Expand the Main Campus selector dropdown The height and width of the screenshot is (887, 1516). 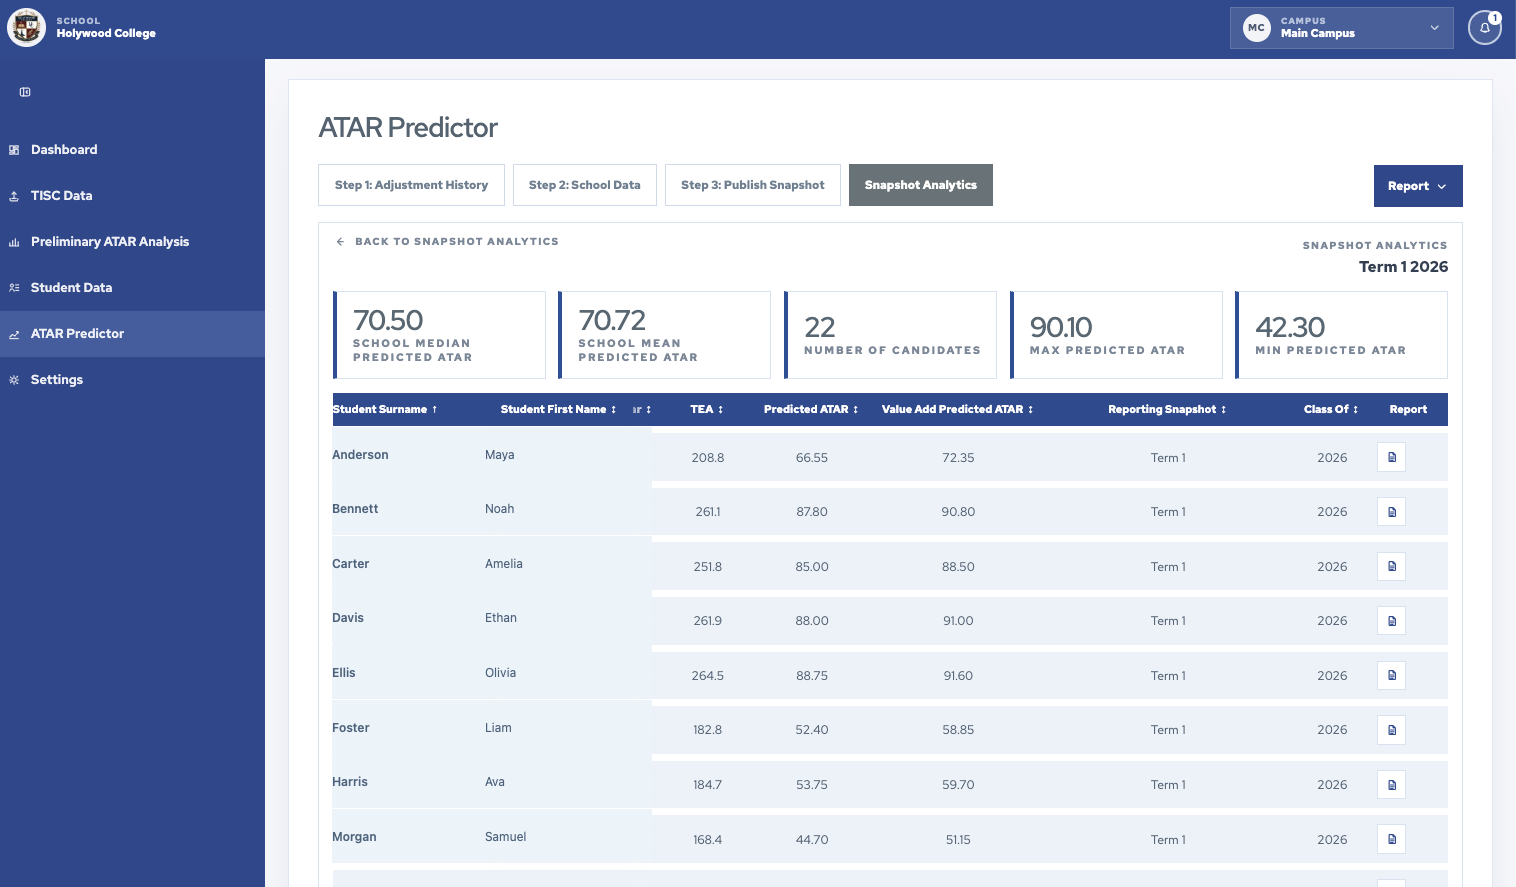(x=1342, y=28)
